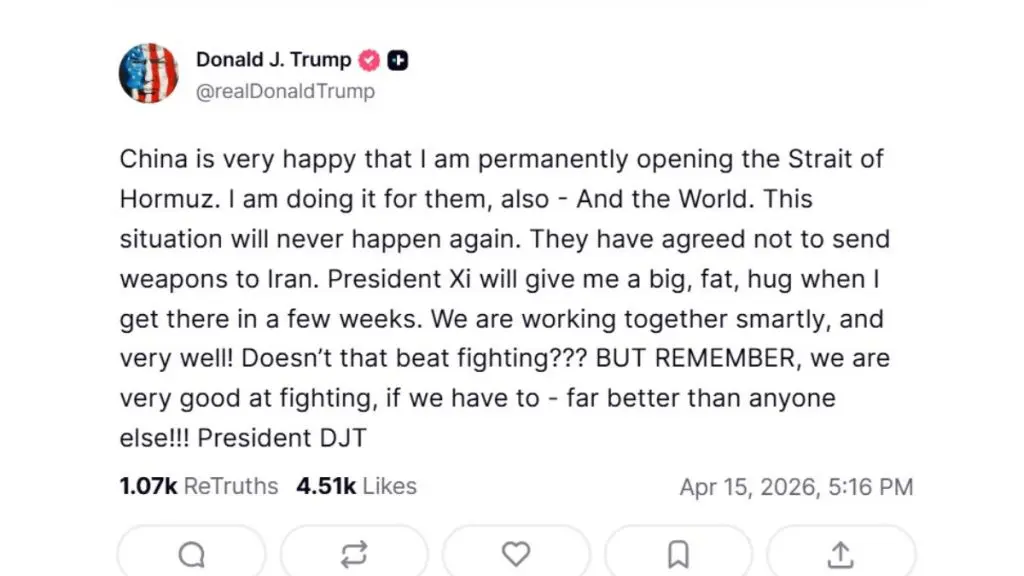This screenshot has width=1024, height=576.
Task: Click the reply speech bubble icon
Action: click(x=192, y=553)
